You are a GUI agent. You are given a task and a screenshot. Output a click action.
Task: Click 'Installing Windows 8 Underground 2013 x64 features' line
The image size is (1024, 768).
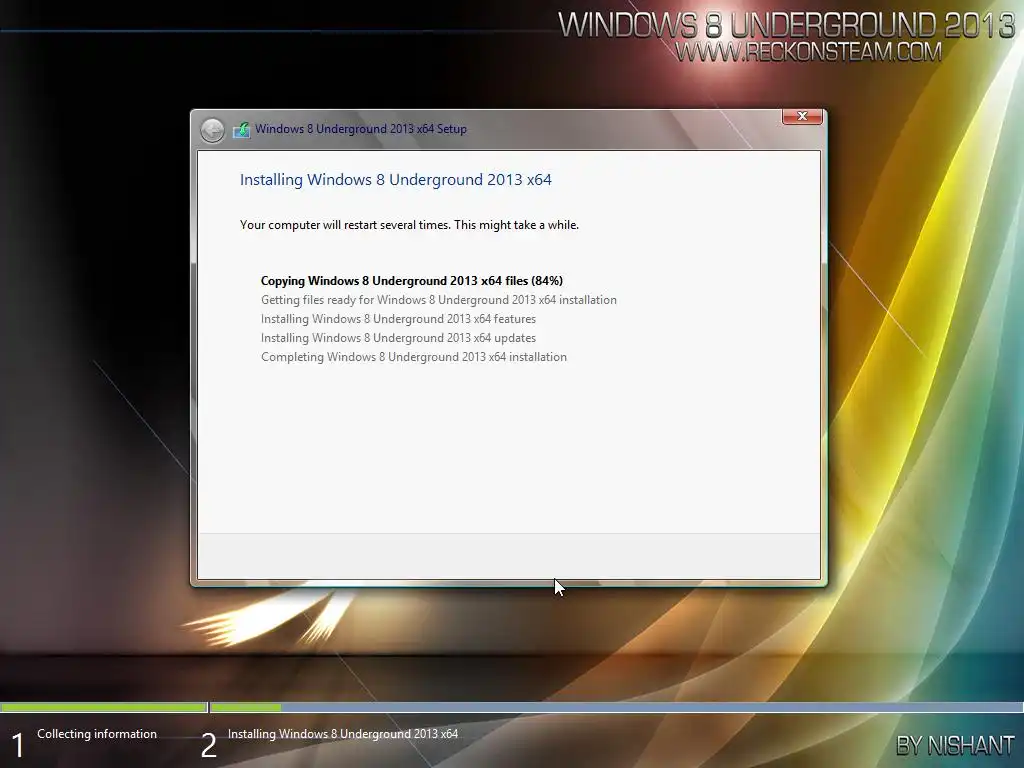[398, 319]
